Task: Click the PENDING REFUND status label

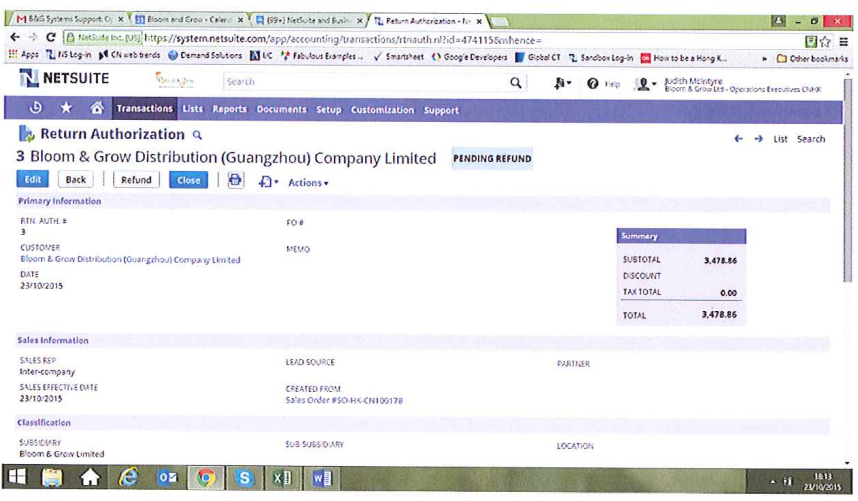Action: click(492, 159)
